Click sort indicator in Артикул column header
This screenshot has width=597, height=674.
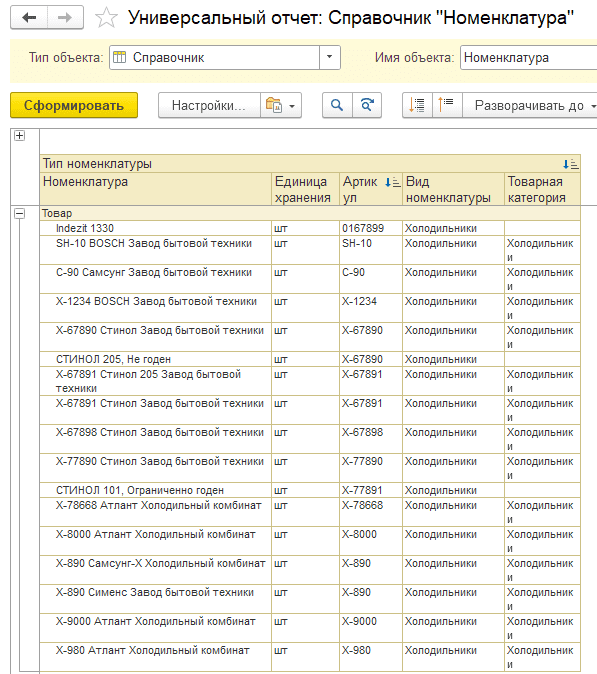392,182
